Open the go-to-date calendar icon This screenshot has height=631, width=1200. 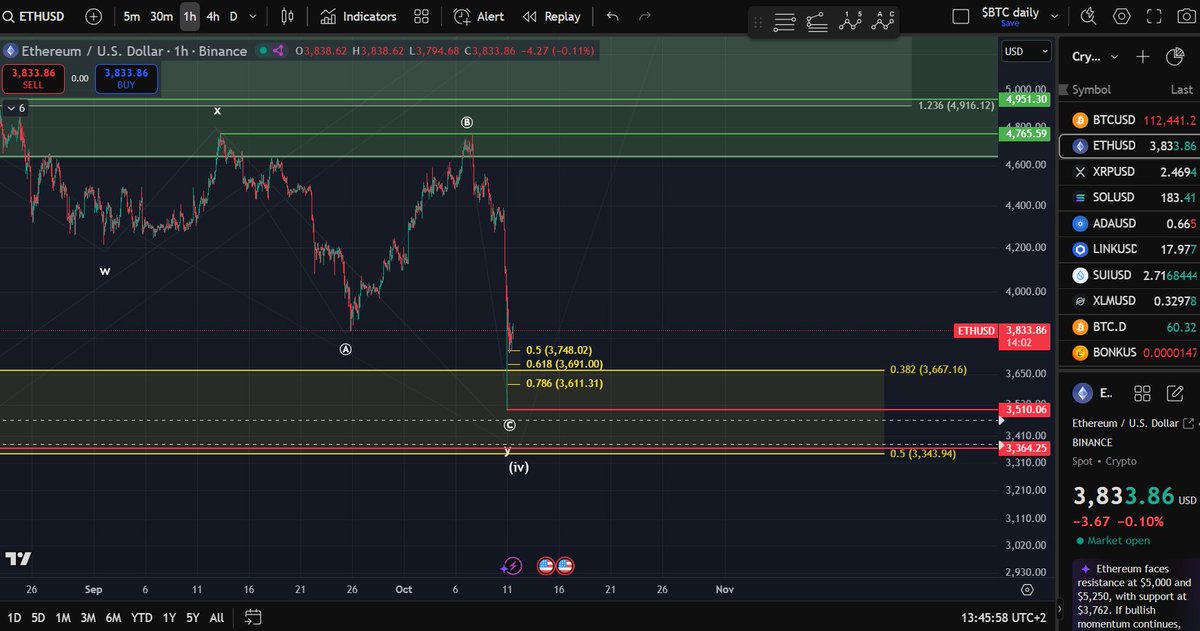[253, 617]
